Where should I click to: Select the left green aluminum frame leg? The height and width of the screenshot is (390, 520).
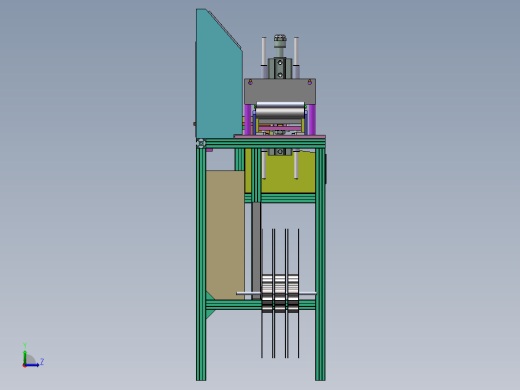click(201, 263)
